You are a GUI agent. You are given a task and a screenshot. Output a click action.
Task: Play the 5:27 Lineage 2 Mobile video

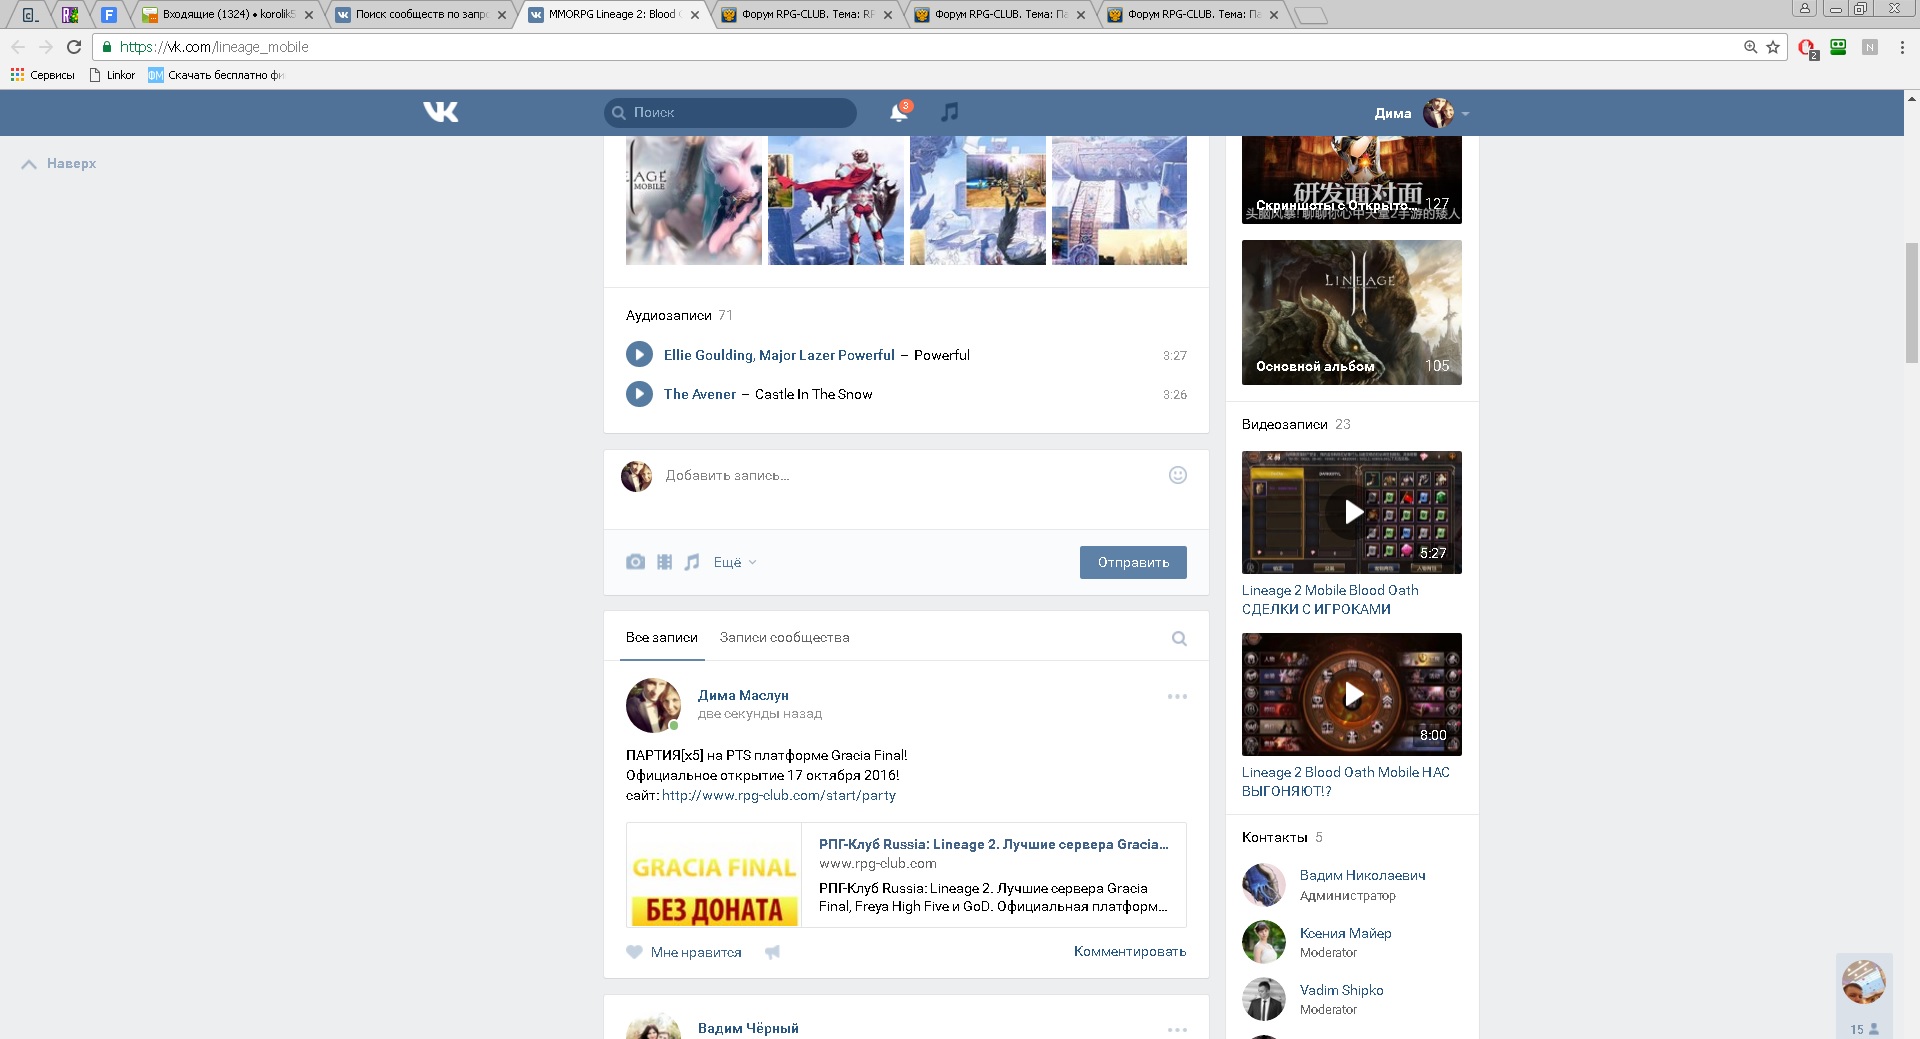coord(1352,512)
